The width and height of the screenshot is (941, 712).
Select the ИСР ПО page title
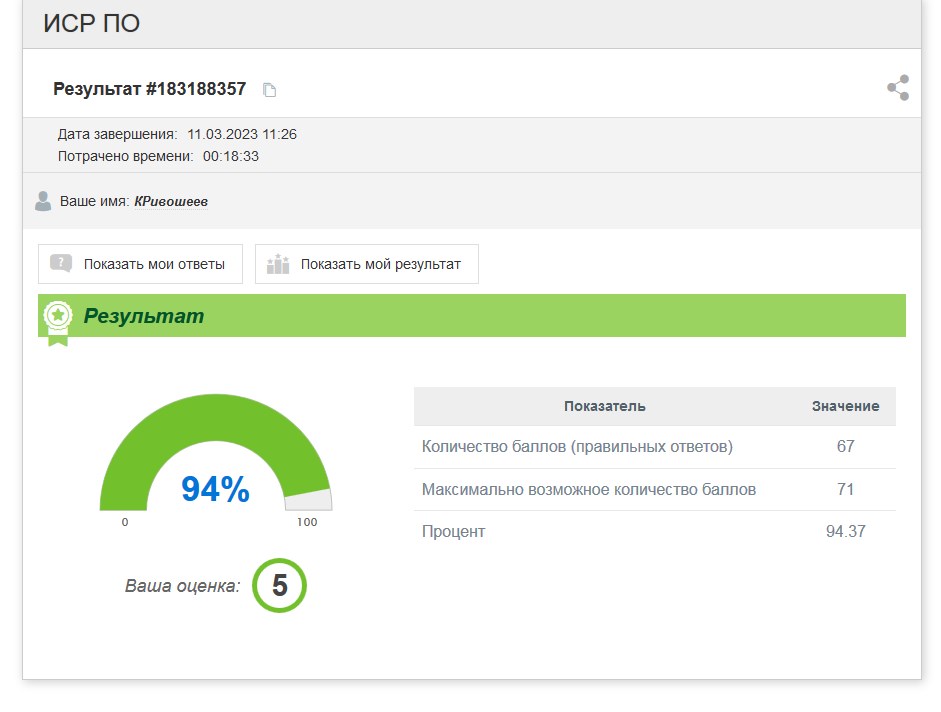coord(91,24)
